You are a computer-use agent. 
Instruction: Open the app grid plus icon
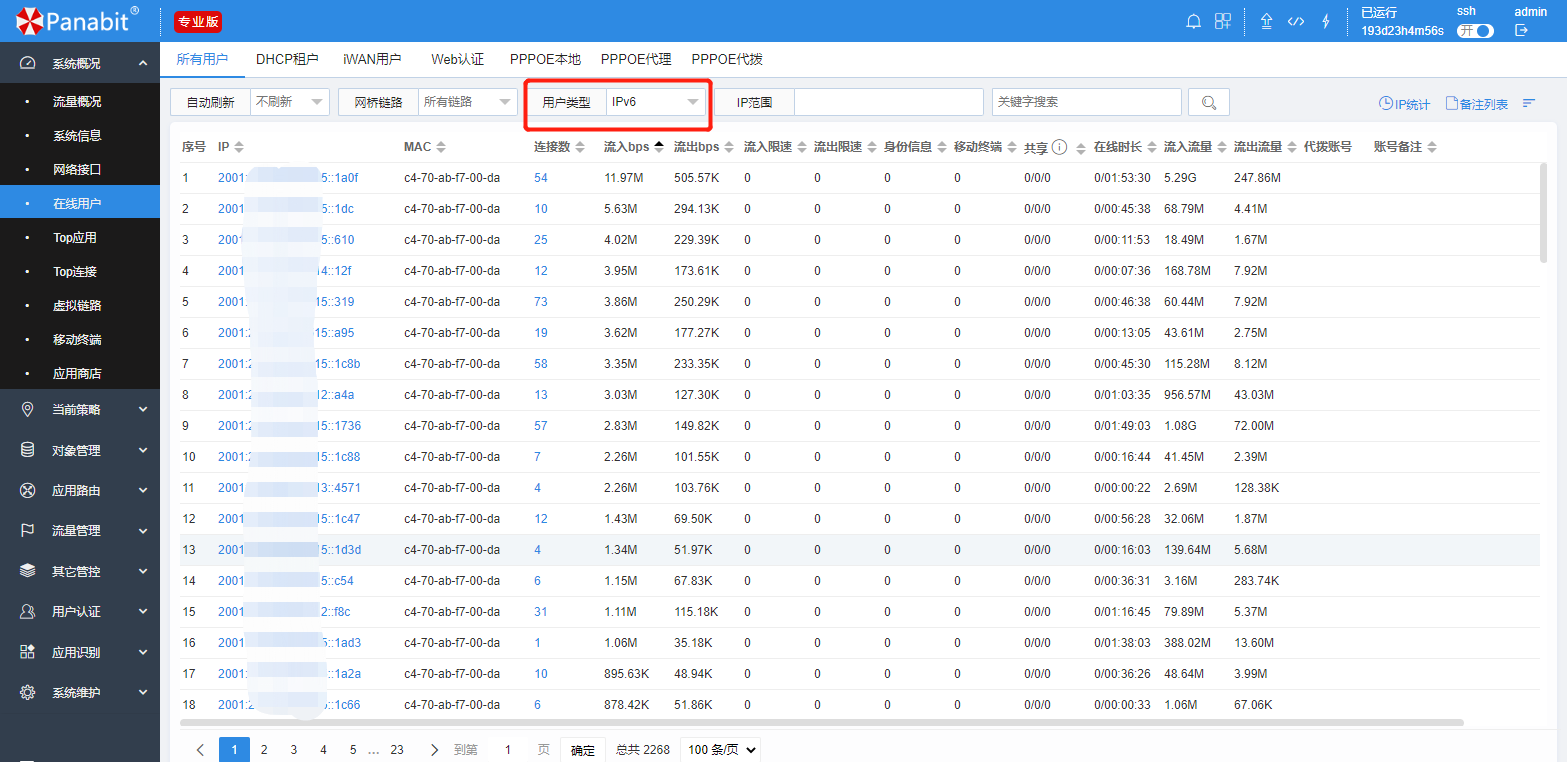[x=1223, y=21]
